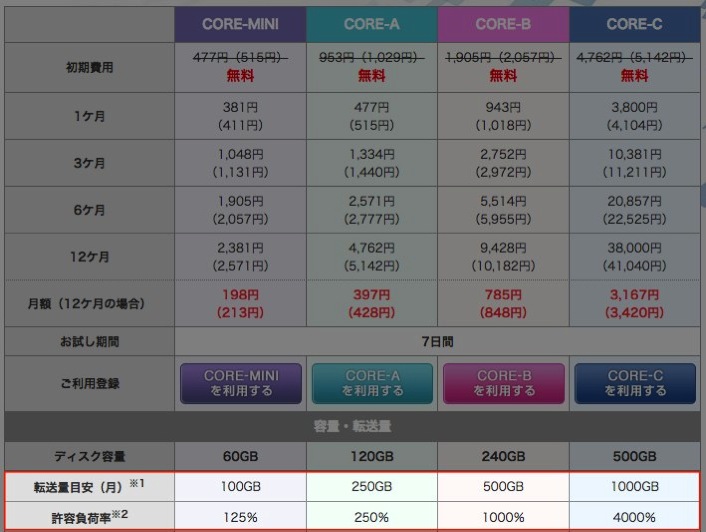Click the CORE-MINIを利用する button

coord(241,383)
